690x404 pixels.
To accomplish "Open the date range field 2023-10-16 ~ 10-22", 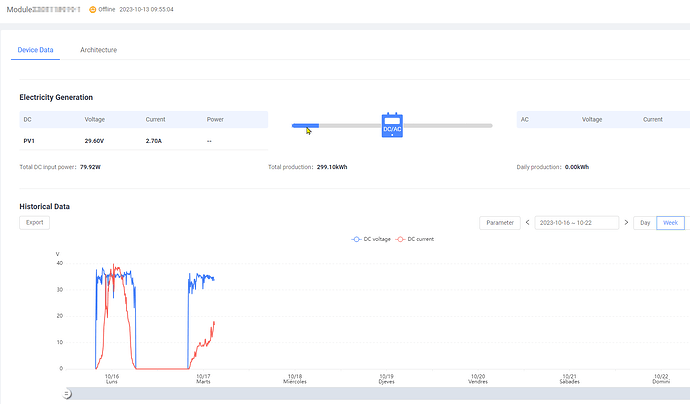I will pos(576,223).
